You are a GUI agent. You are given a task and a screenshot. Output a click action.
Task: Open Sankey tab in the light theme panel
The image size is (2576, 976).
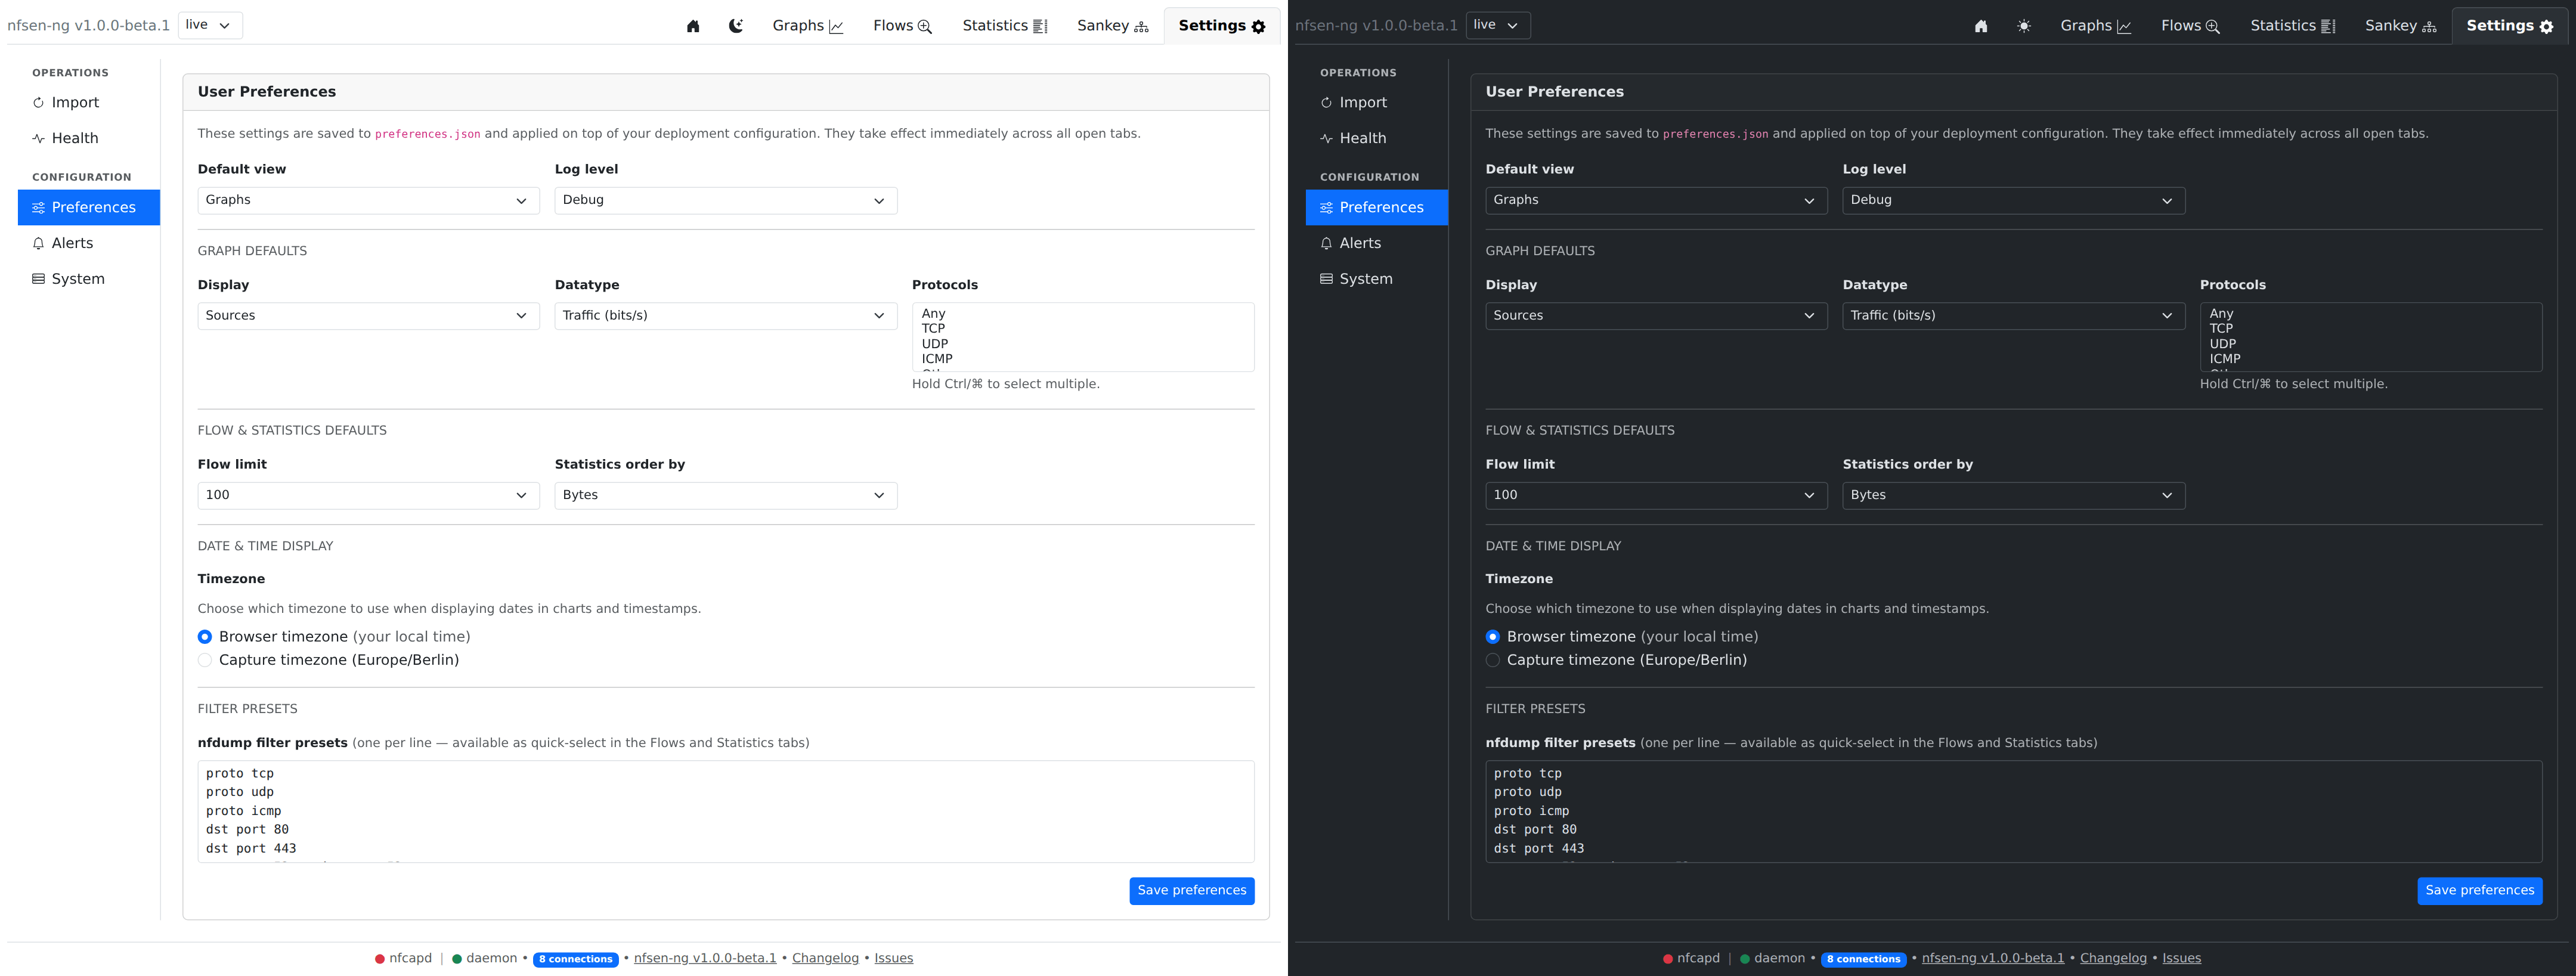point(1113,26)
